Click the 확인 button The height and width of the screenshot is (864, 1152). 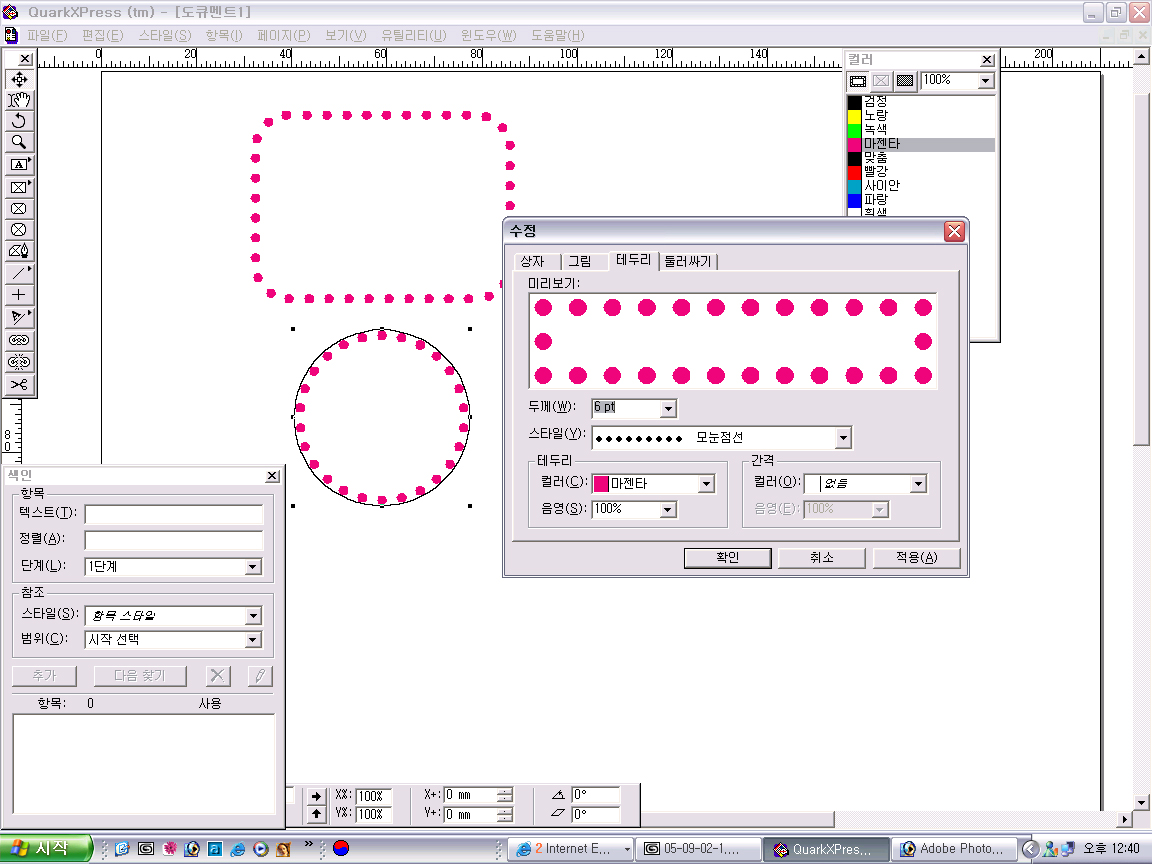tap(727, 558)
